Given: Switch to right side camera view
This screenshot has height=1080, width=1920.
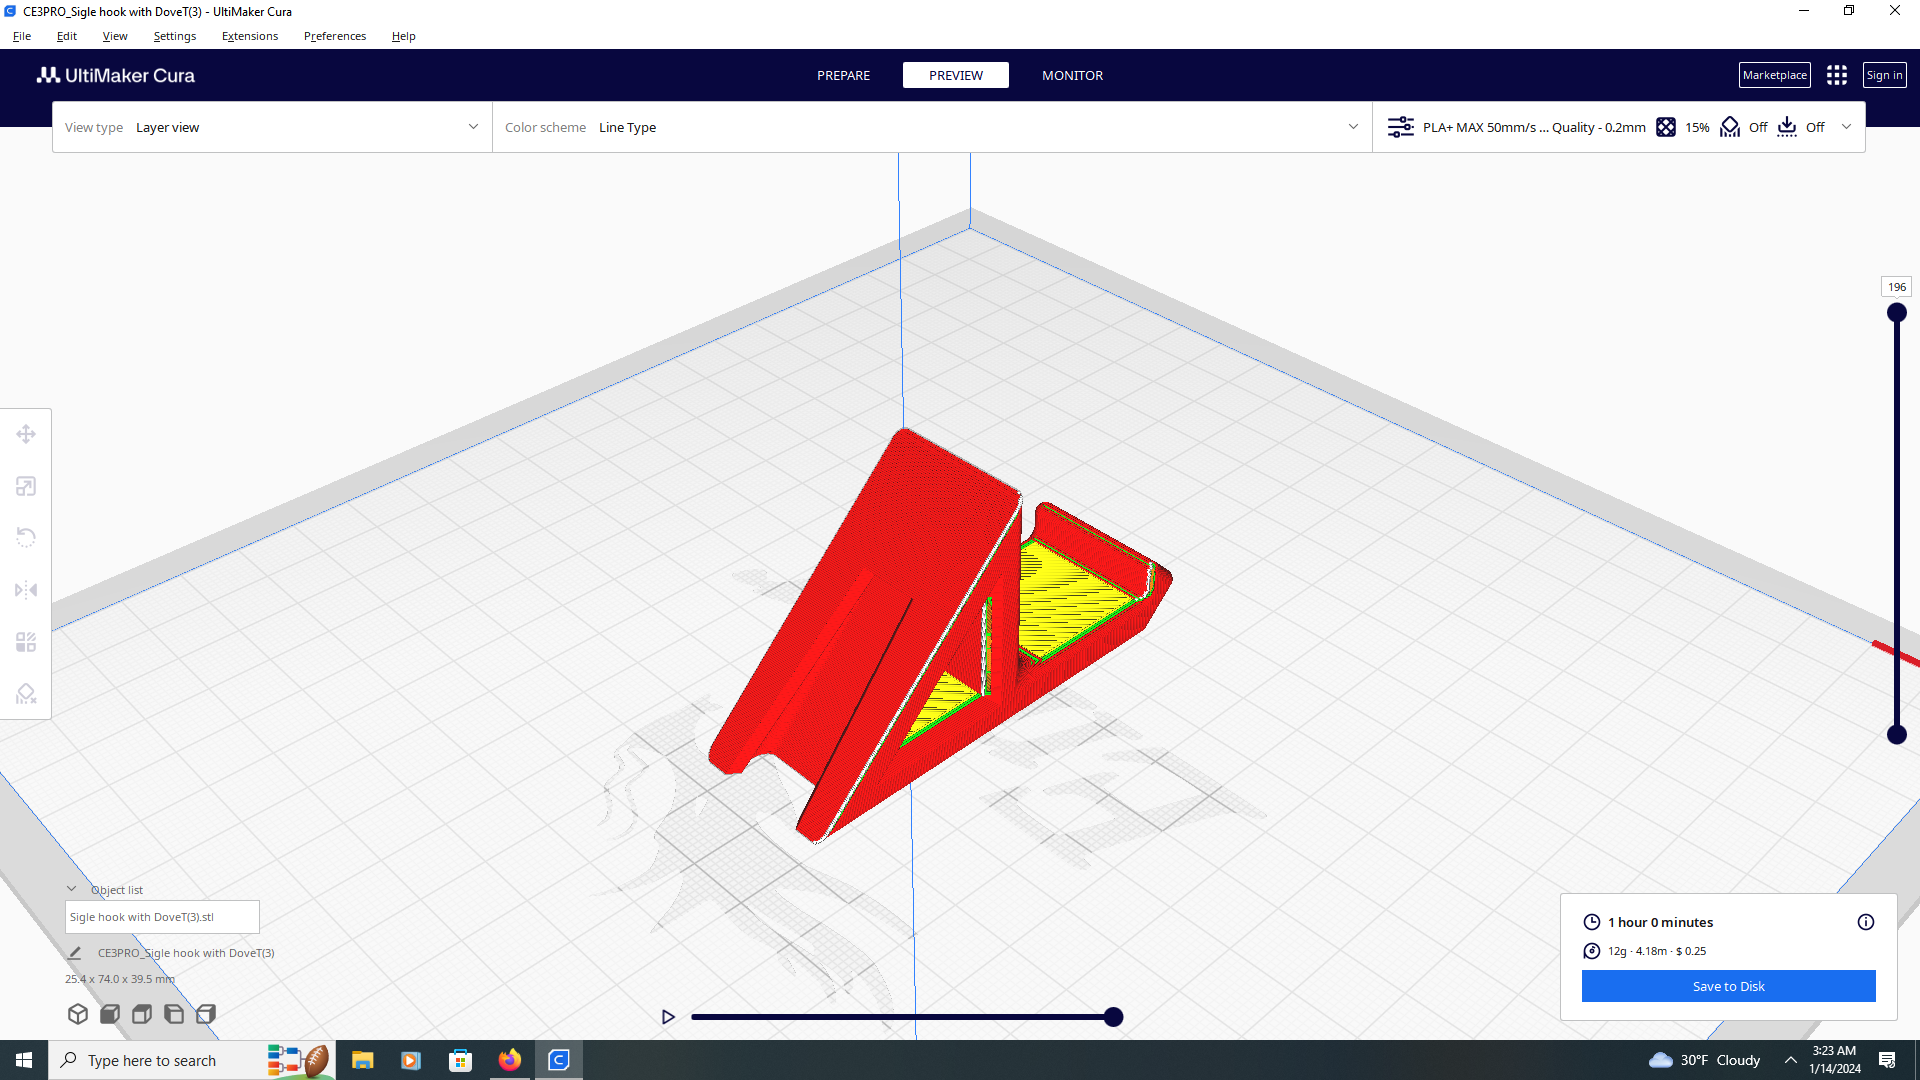Looking at the screenshot, I should tap(206, 1014).
